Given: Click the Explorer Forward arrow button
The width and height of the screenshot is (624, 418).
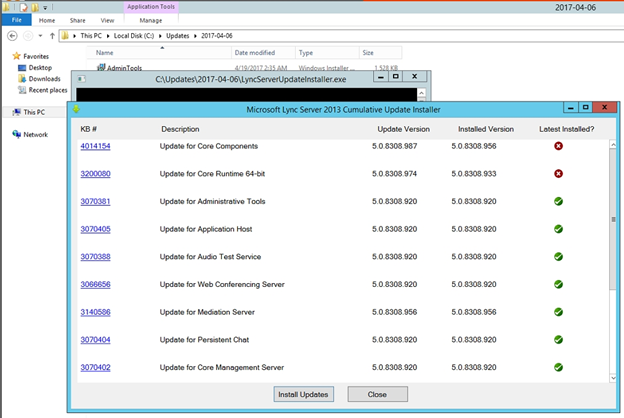Looking at the screenshot, I should click(x=28, y=36).
